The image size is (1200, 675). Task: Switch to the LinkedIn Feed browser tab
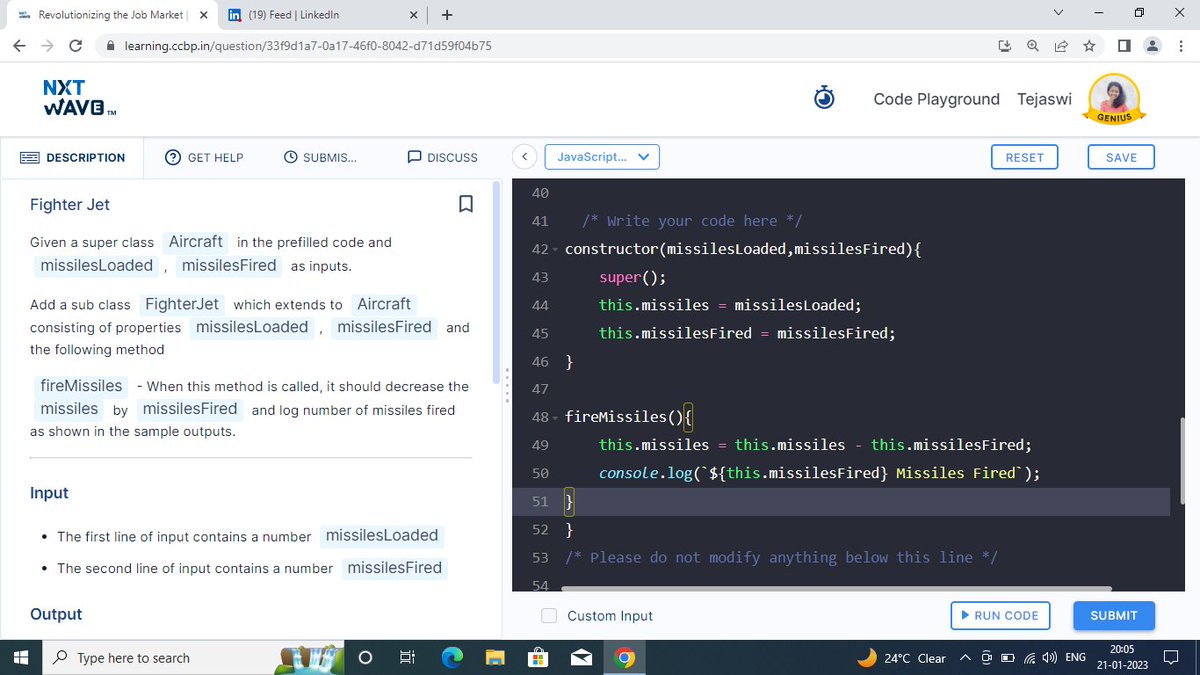click(x=320, y=15)
